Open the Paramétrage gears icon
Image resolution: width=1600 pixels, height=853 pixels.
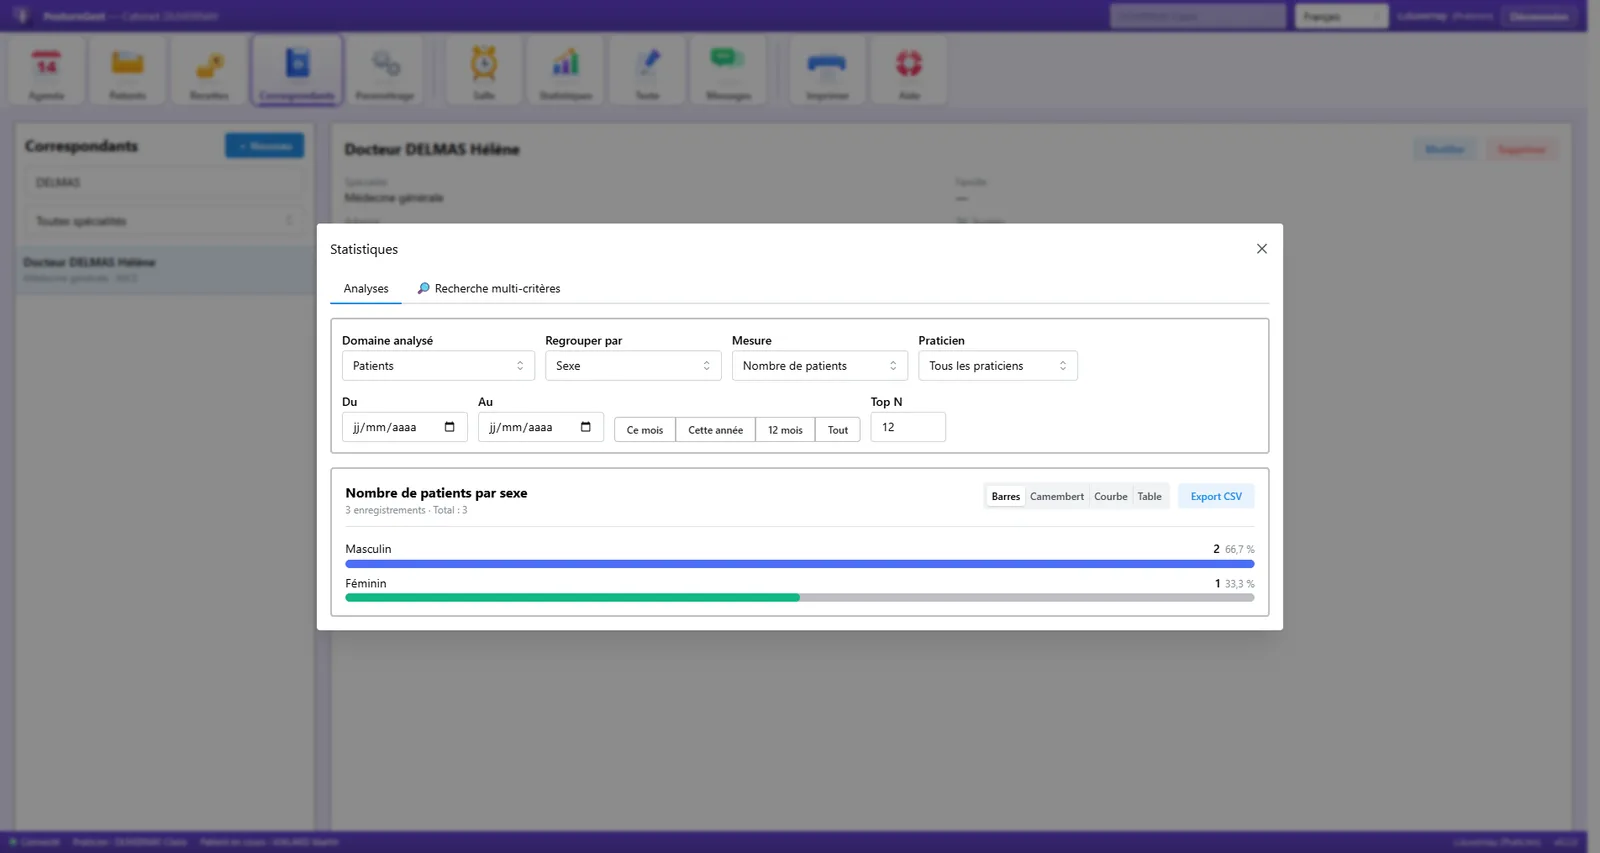click(x=385, y=69)
